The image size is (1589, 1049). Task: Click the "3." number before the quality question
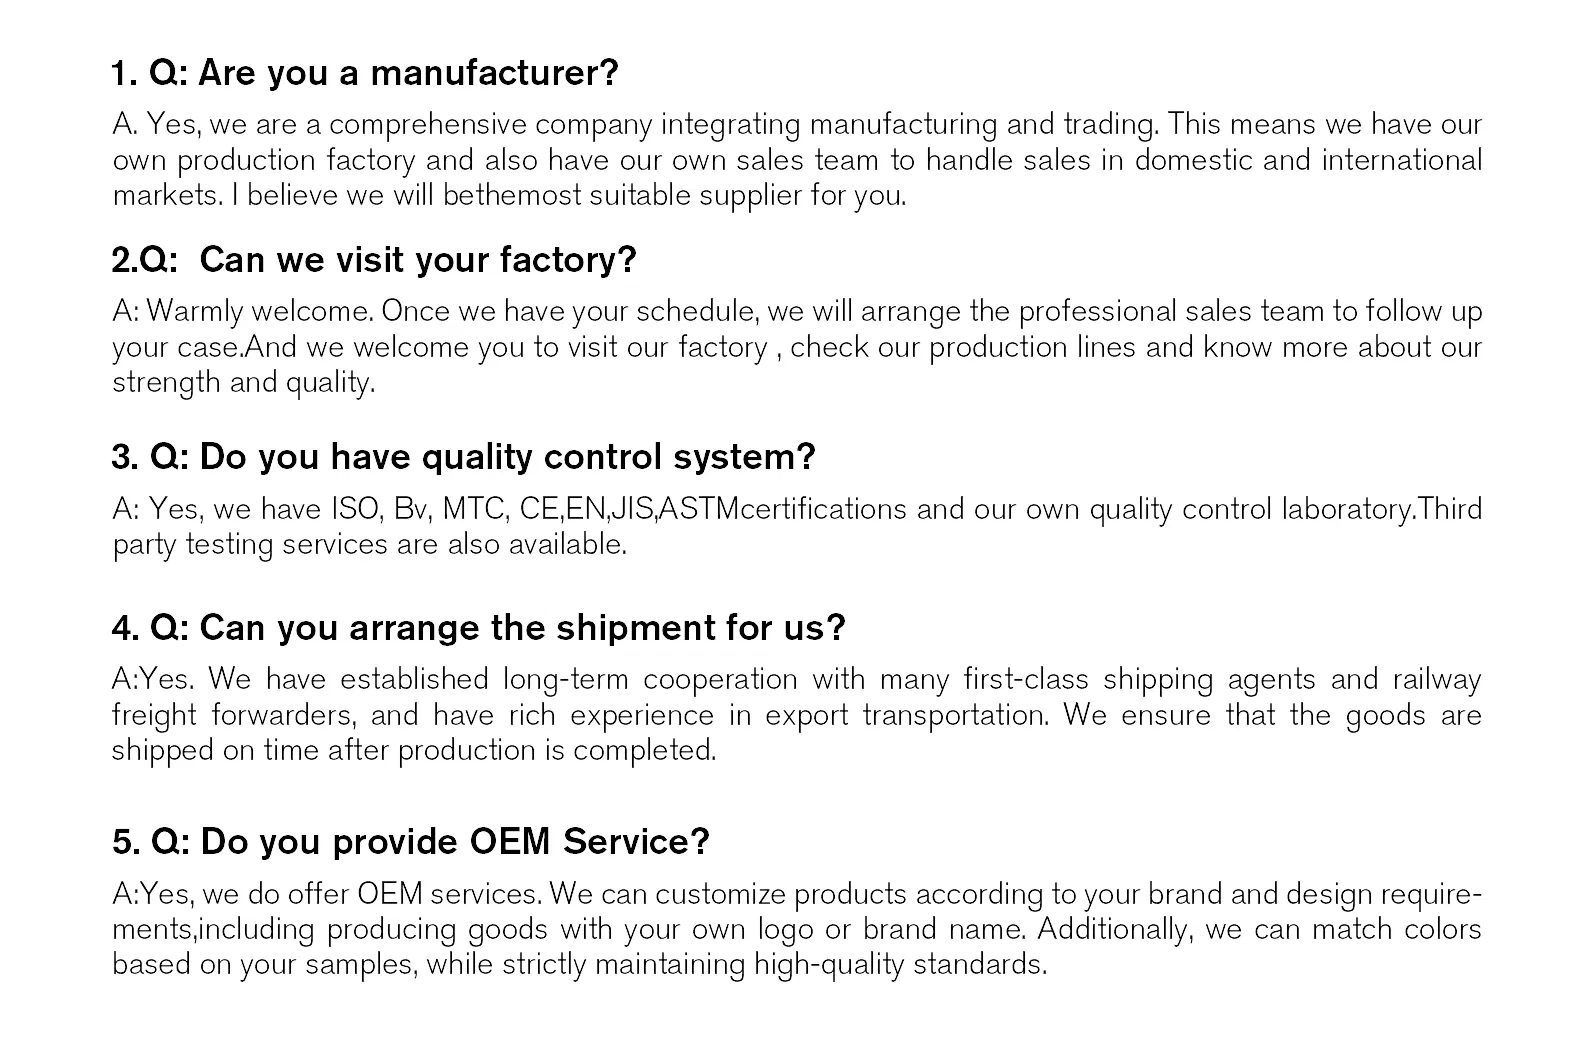coord(124,457)
